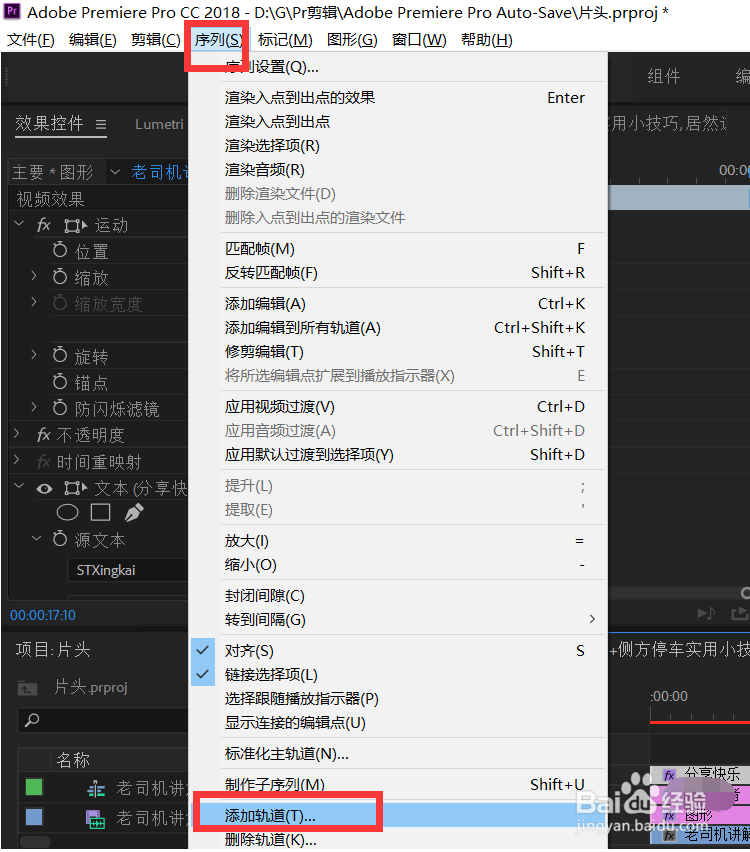Hide the 文本 layer with eye icon
Screen dimensions: 750x852
45,488
